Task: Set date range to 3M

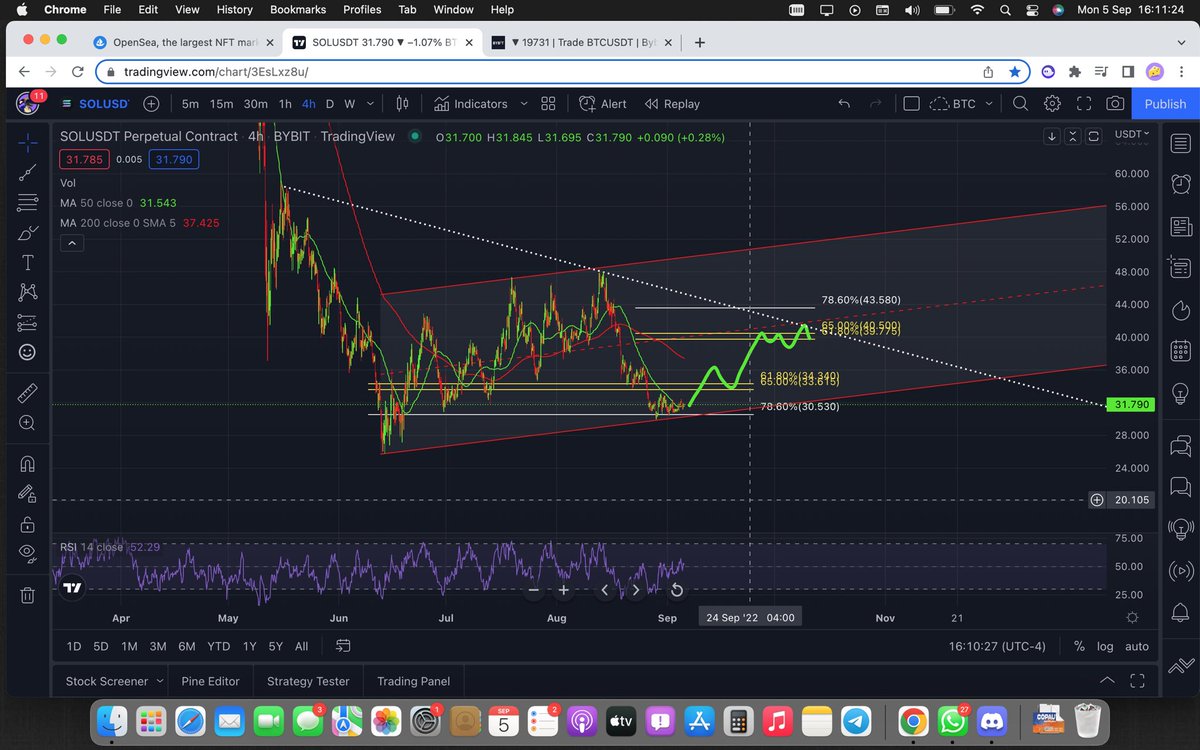Action: [x=158, y=646]
